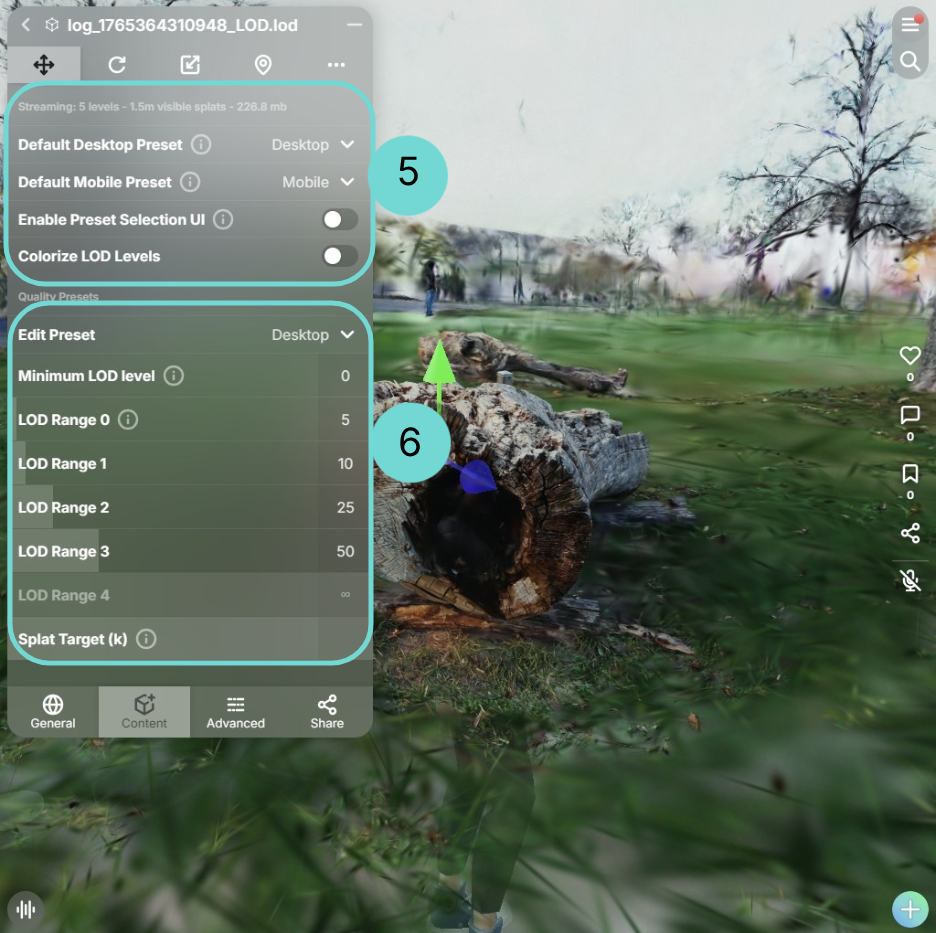Expand the Default Desktop Preset dropdown

(x=313, y=145)
